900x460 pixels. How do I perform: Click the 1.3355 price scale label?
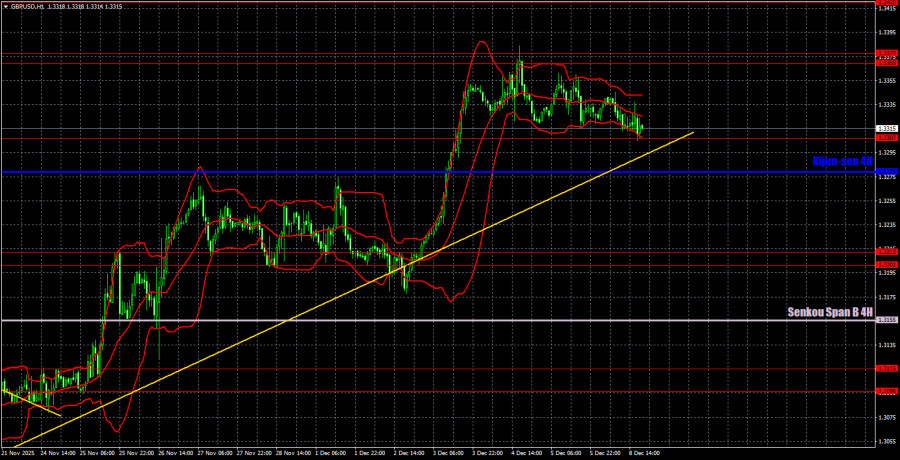887,80
